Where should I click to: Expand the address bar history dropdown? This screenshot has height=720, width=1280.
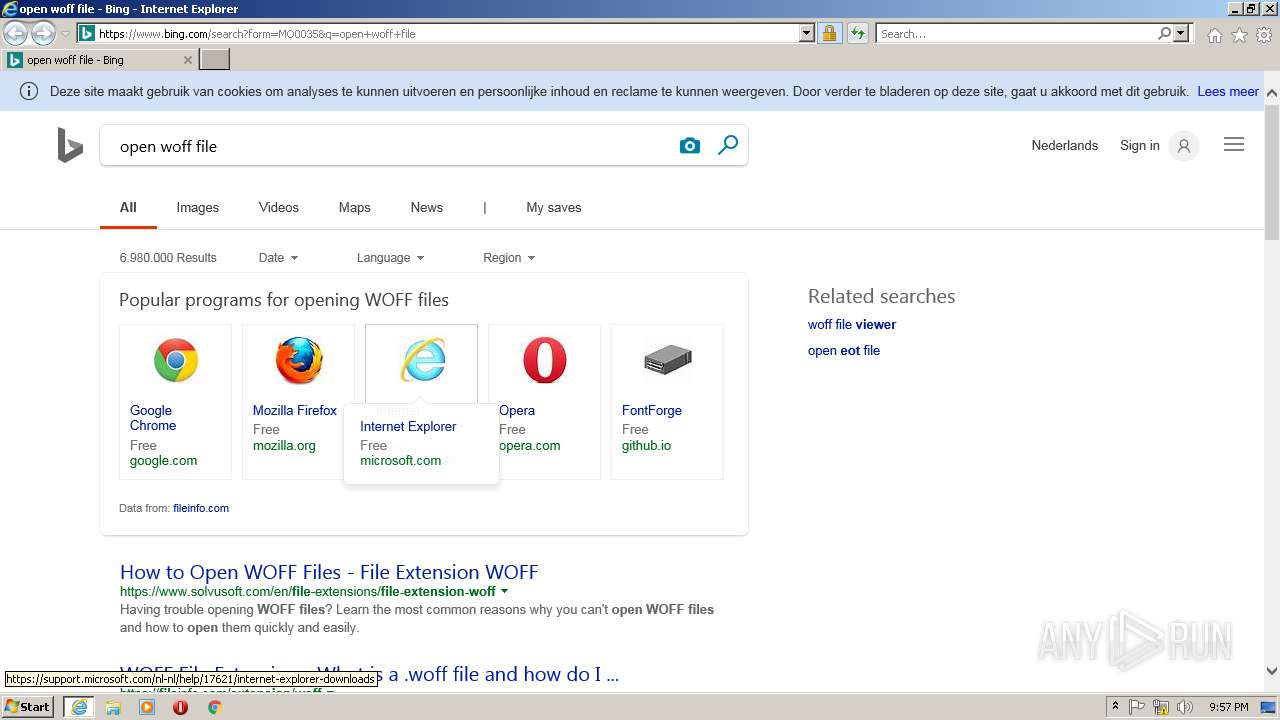click(807, 33)
